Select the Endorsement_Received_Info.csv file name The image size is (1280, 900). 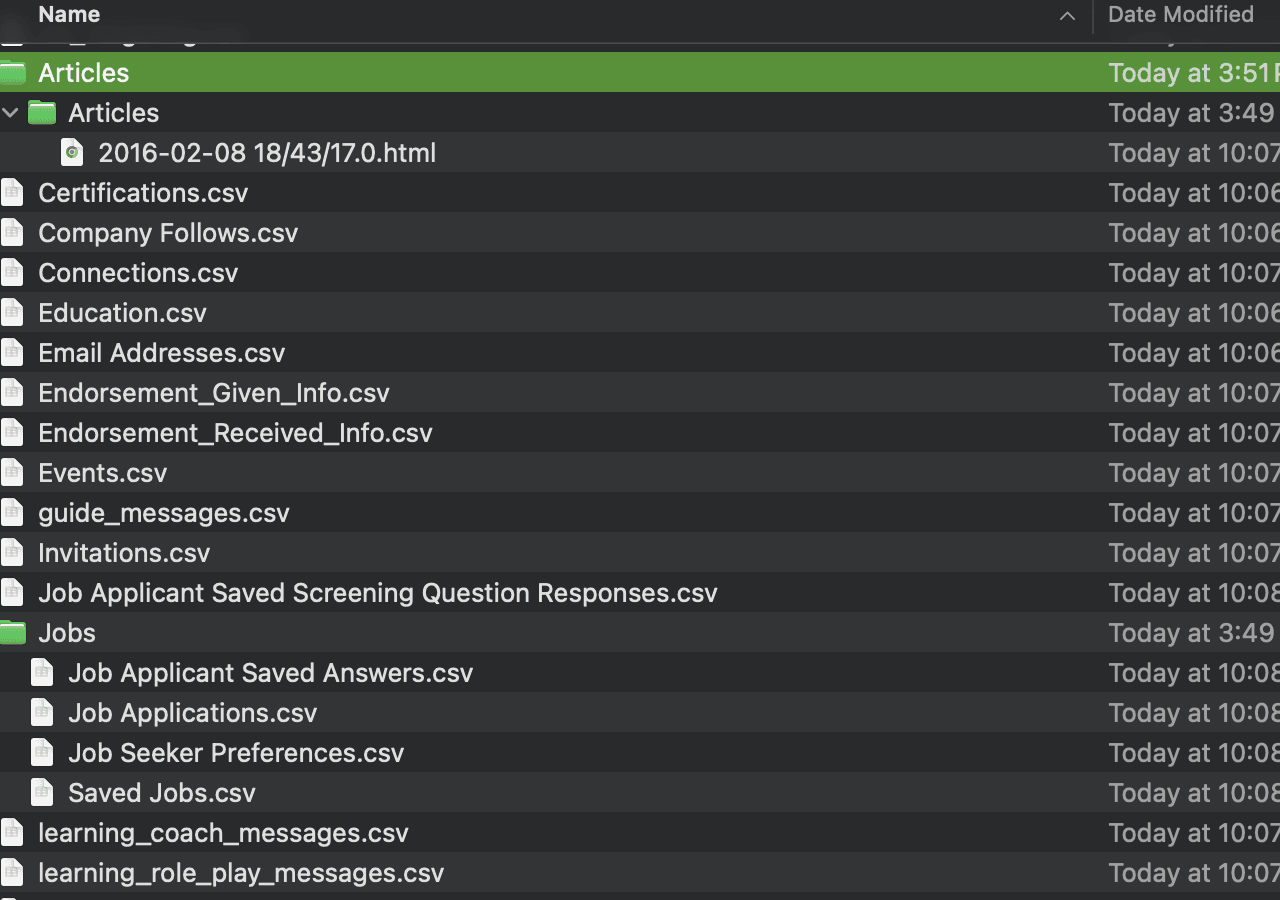(235, 433)
